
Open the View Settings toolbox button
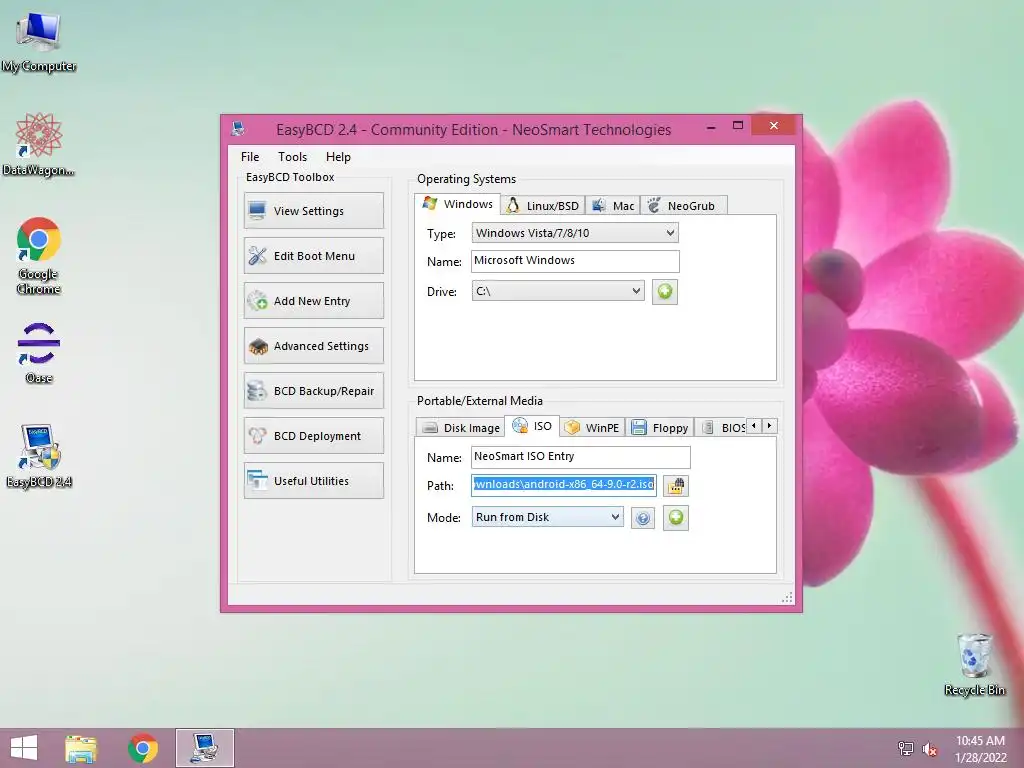point(313,211)
